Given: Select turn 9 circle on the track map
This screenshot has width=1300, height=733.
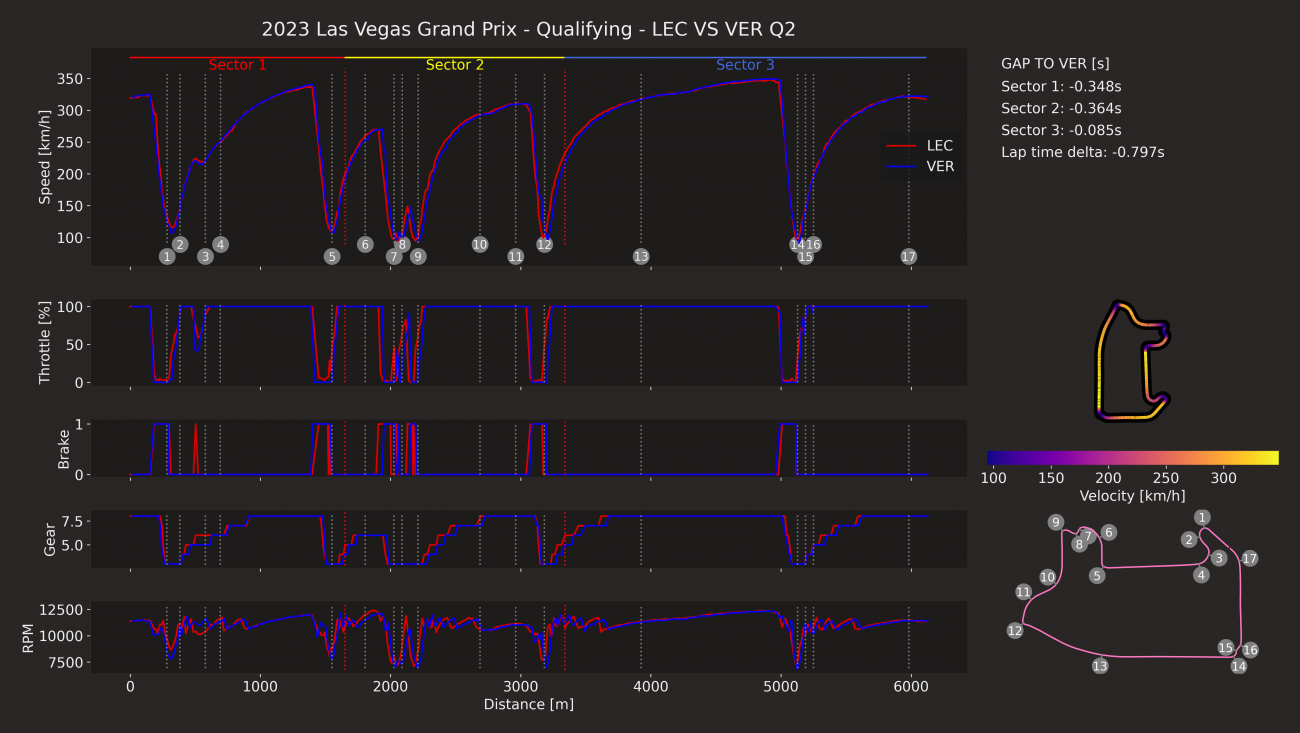Looking at the screenshot, I should [x=1055, y=522].
